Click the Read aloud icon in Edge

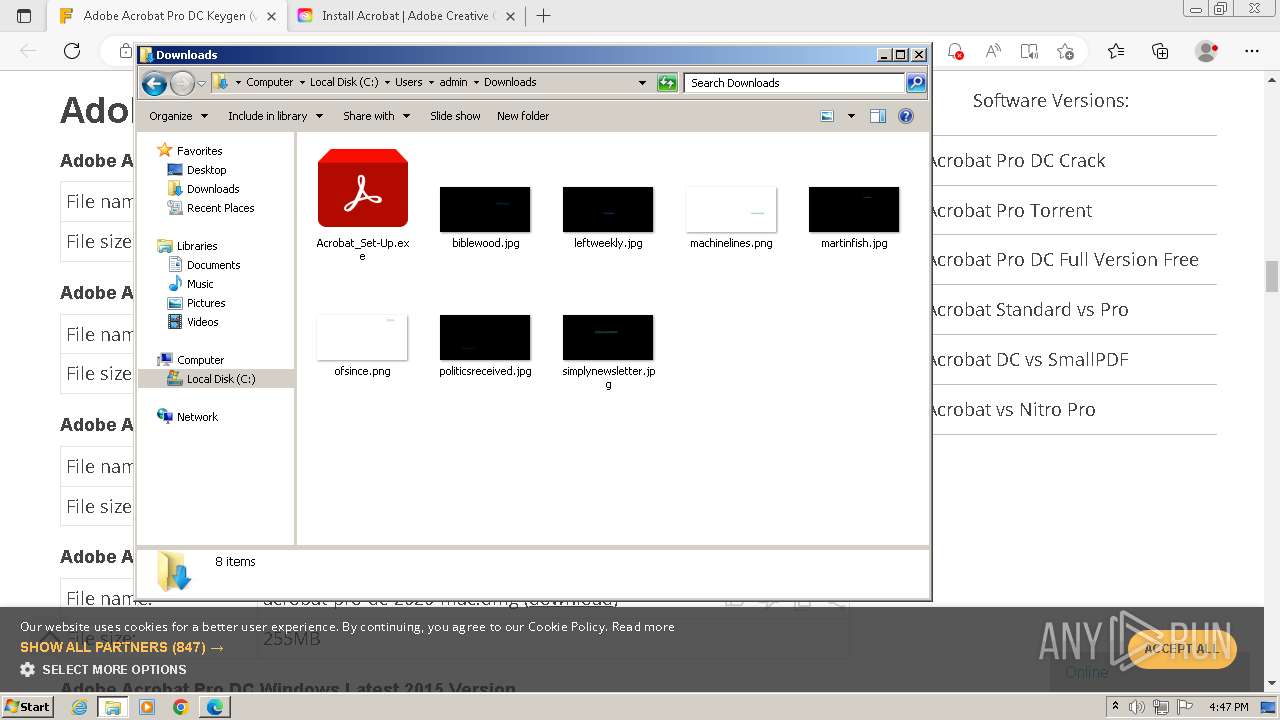pyautogui.click(x=993, y=51)
